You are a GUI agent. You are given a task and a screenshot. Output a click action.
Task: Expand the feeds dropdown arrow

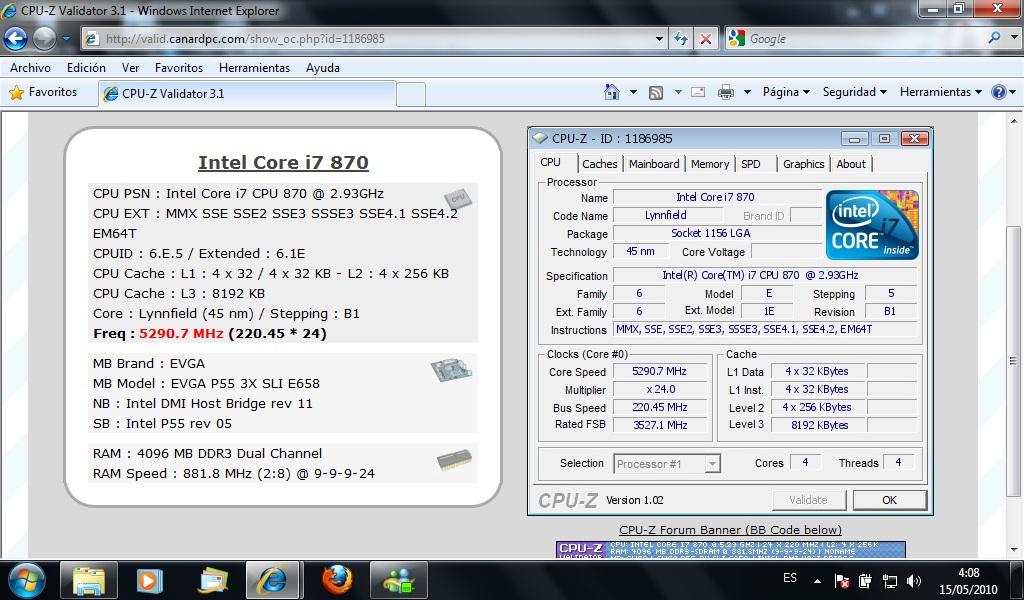pos(678,92)
